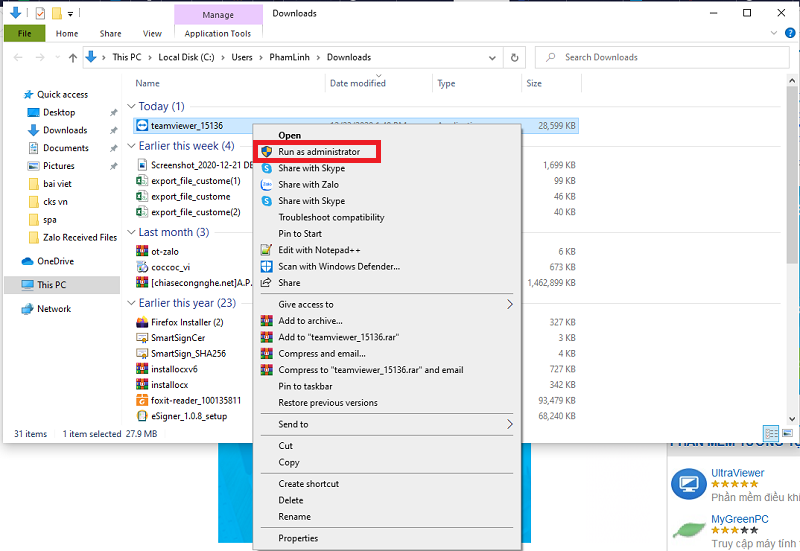This screenshot has width=800, height=551.
Task: Click the Firefox Installer (2) file icon
Action: (x=142, y=322)
